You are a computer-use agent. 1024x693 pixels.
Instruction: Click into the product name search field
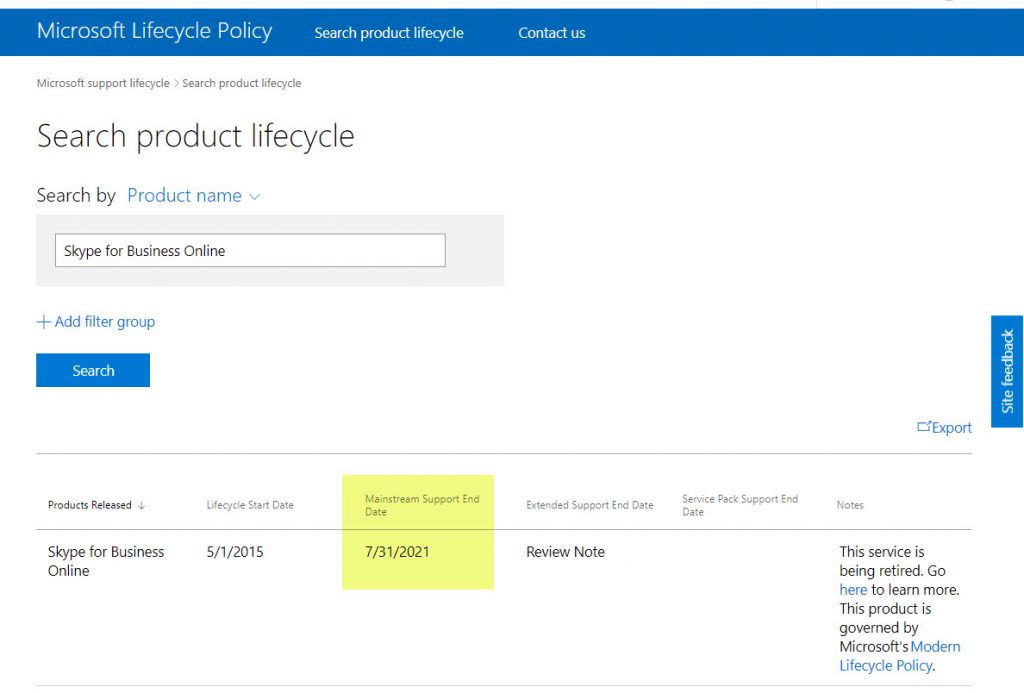pos(249,251)
